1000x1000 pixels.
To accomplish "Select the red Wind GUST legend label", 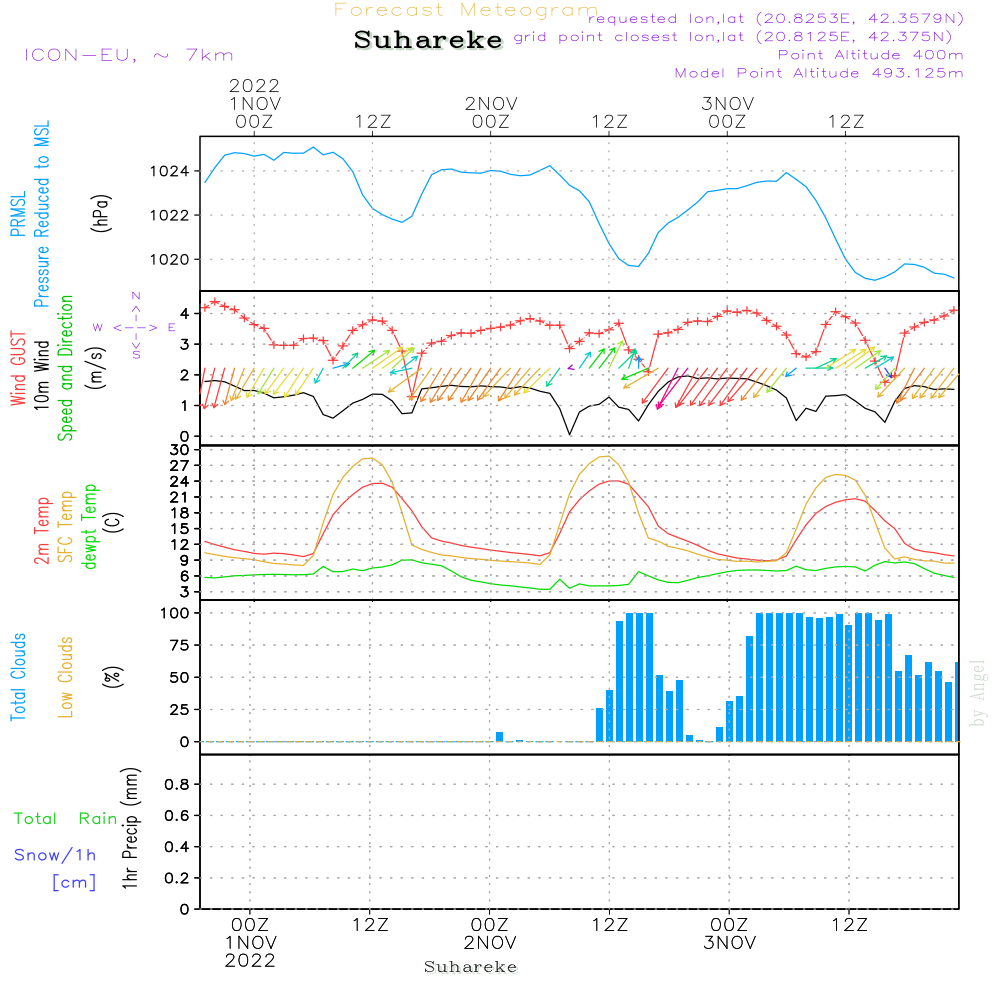I will (18, 369).
